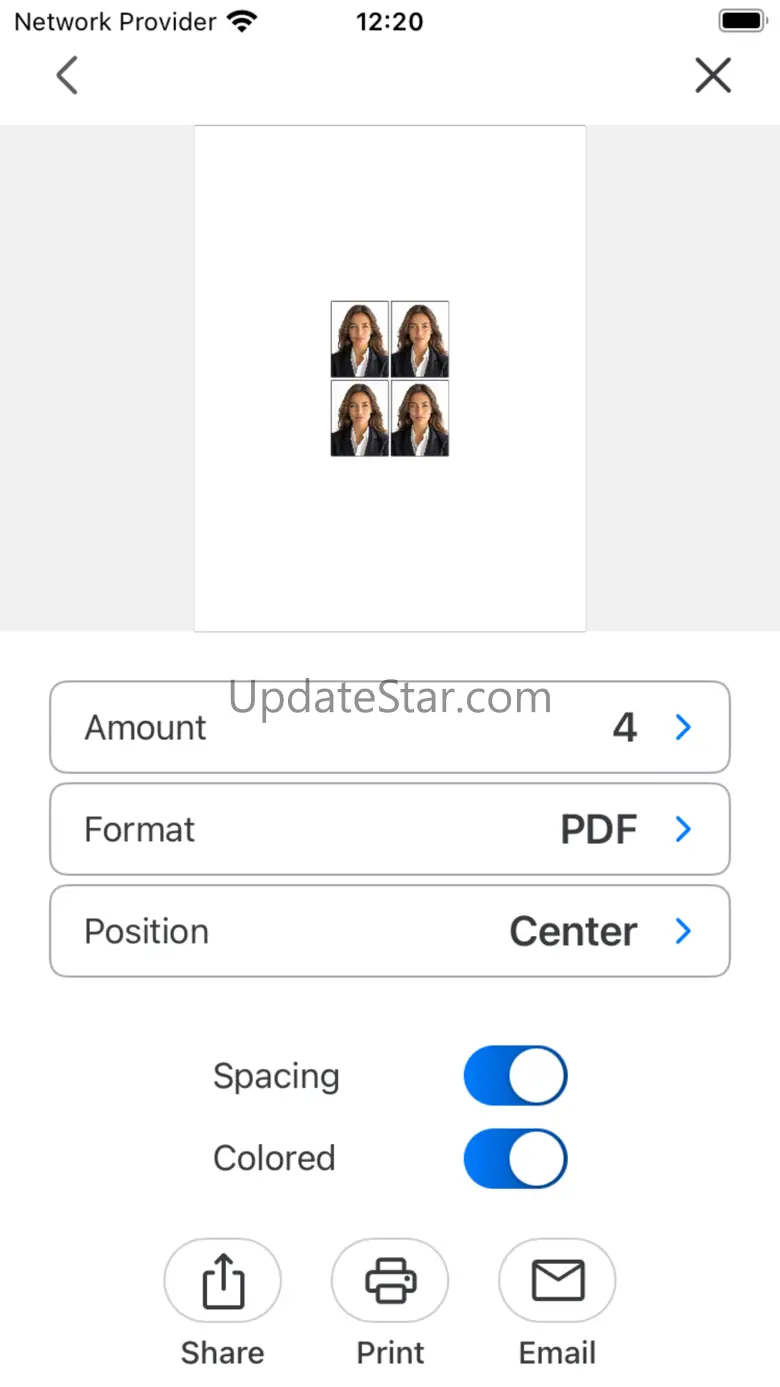Tap the Email envelope icon

557,1280
